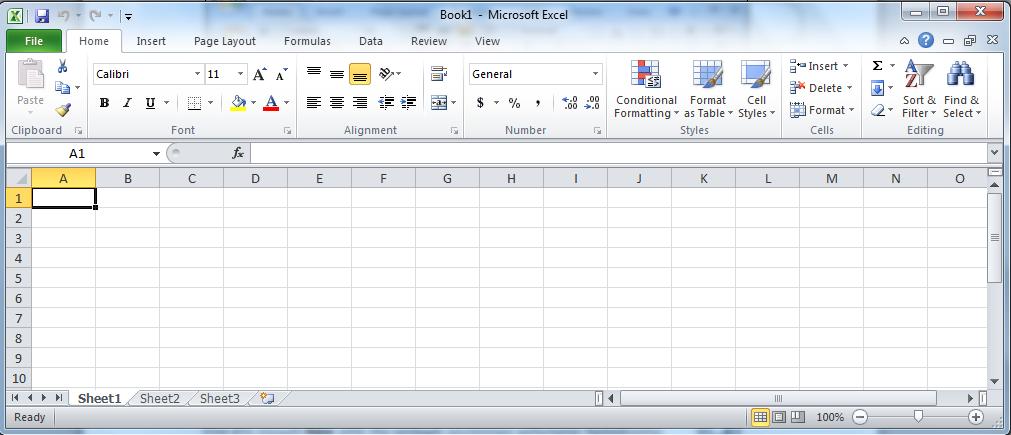This screenshot has height=435, width=1011.
Task: Decrease indent in Alignment group
Action: [386, 102]
